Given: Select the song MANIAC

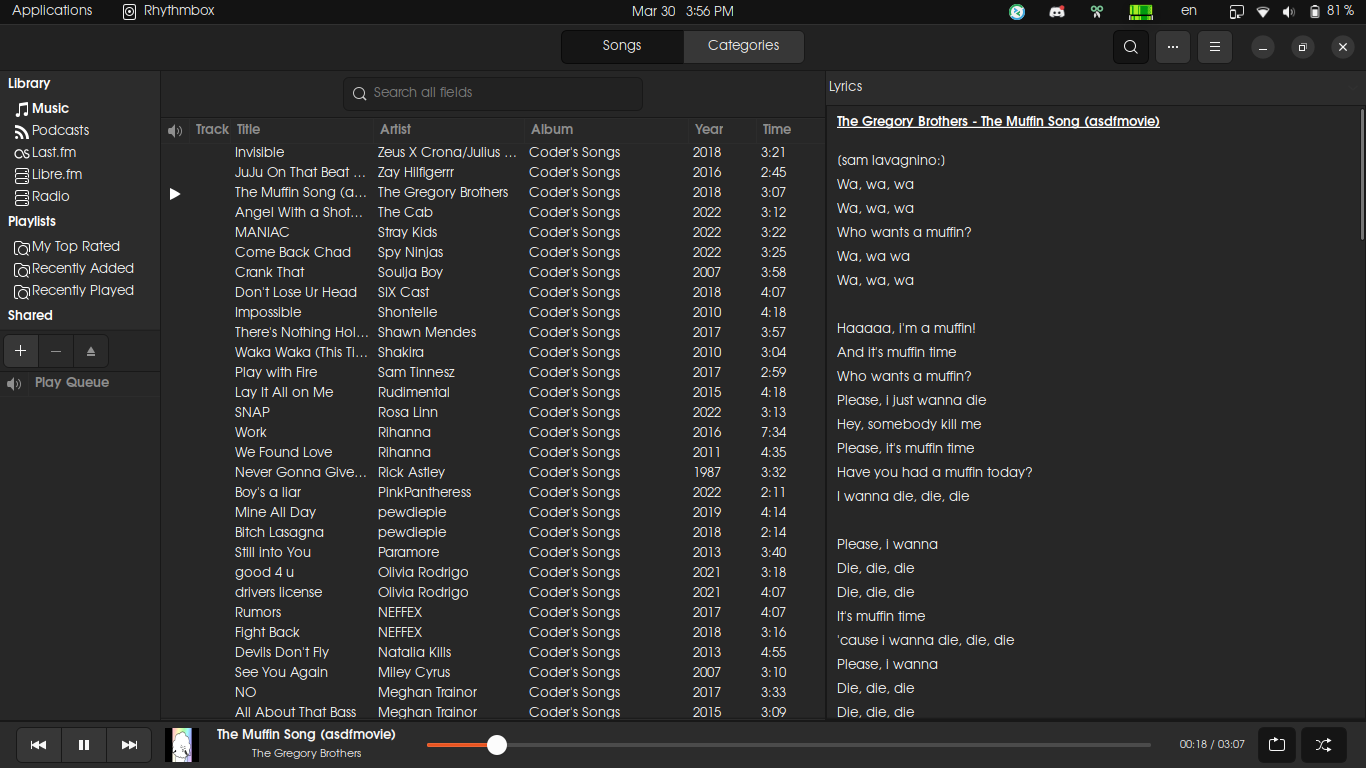Looking at the screenshot, I should (262, 232).
